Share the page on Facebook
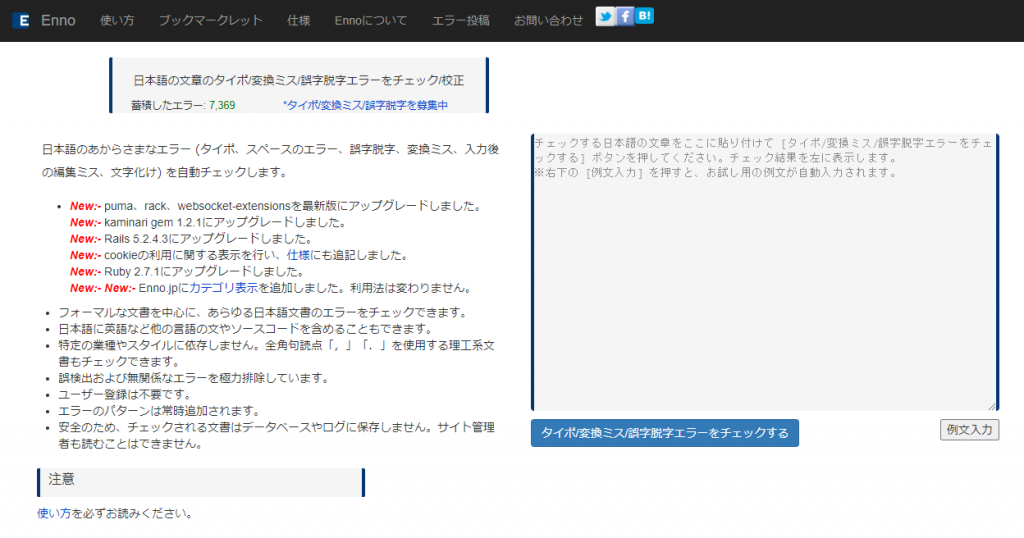The width and height of the screenshot is (1024, 538). pyautogui.click(x=624, y=16)
